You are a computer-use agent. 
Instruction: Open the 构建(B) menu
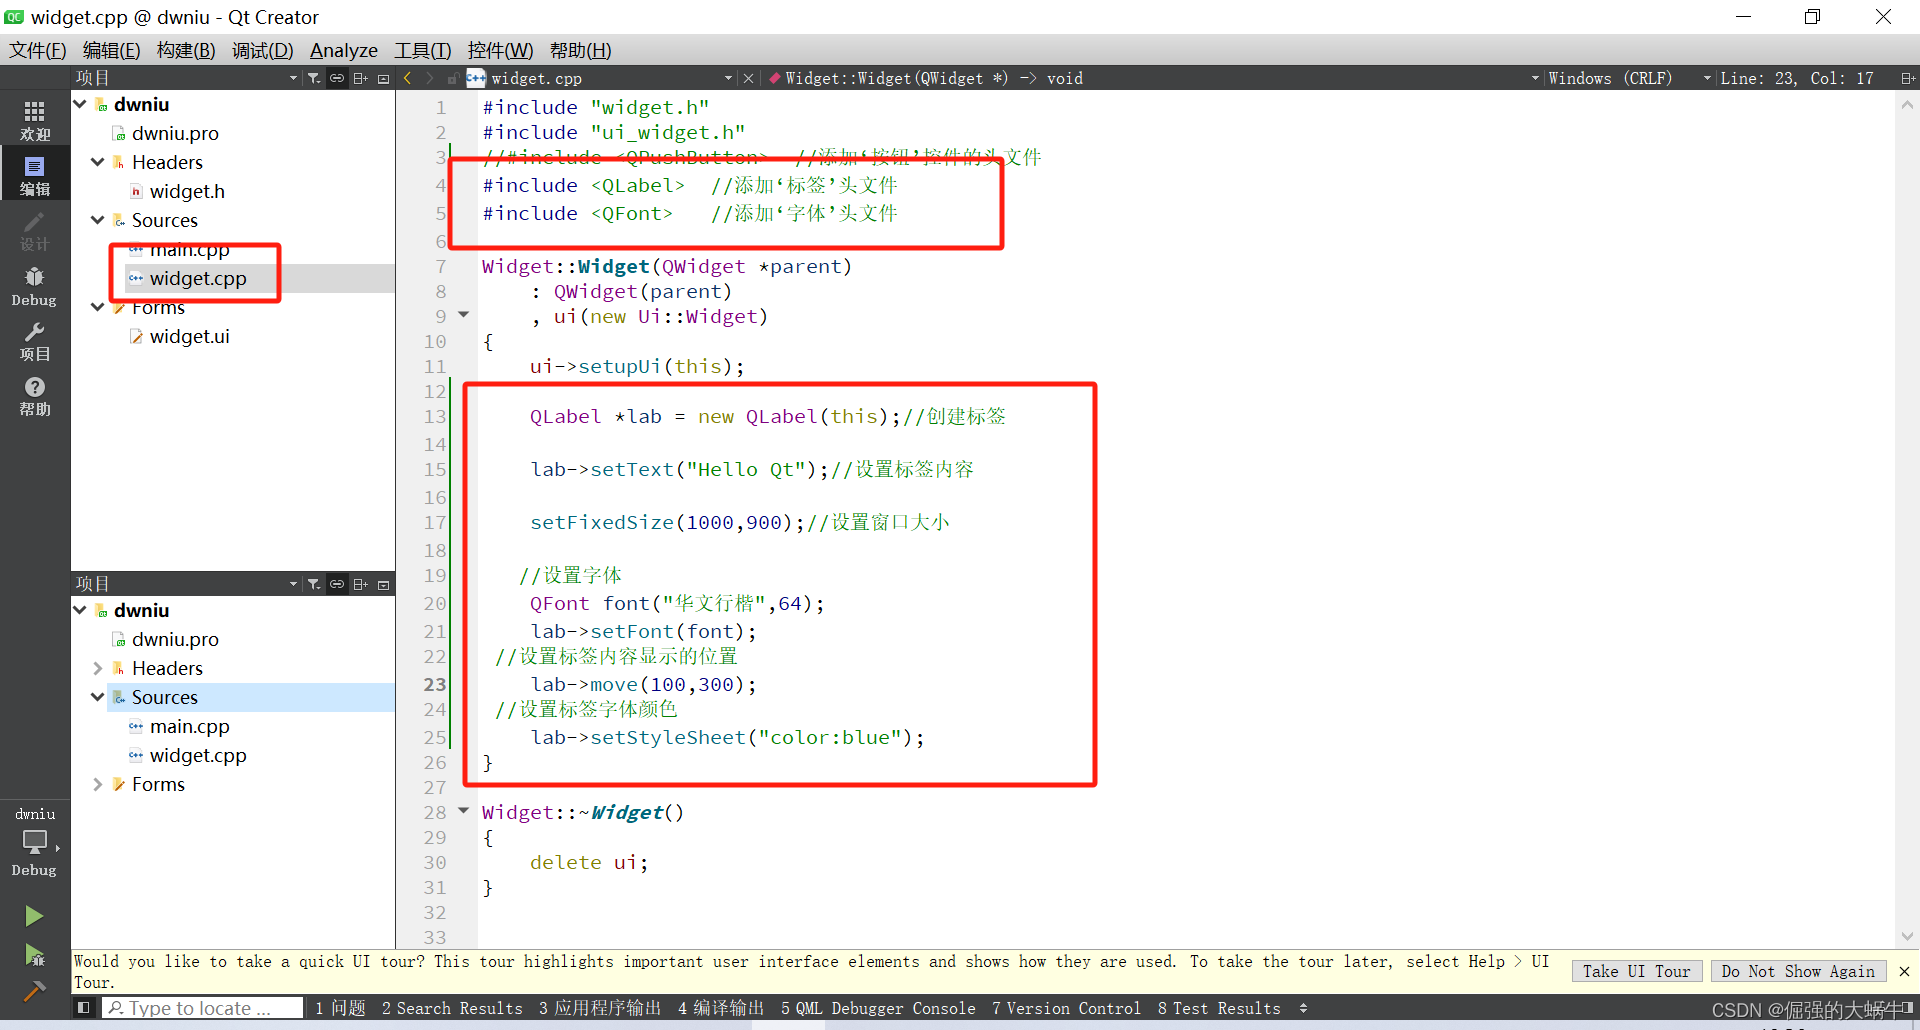coord(185,50)
